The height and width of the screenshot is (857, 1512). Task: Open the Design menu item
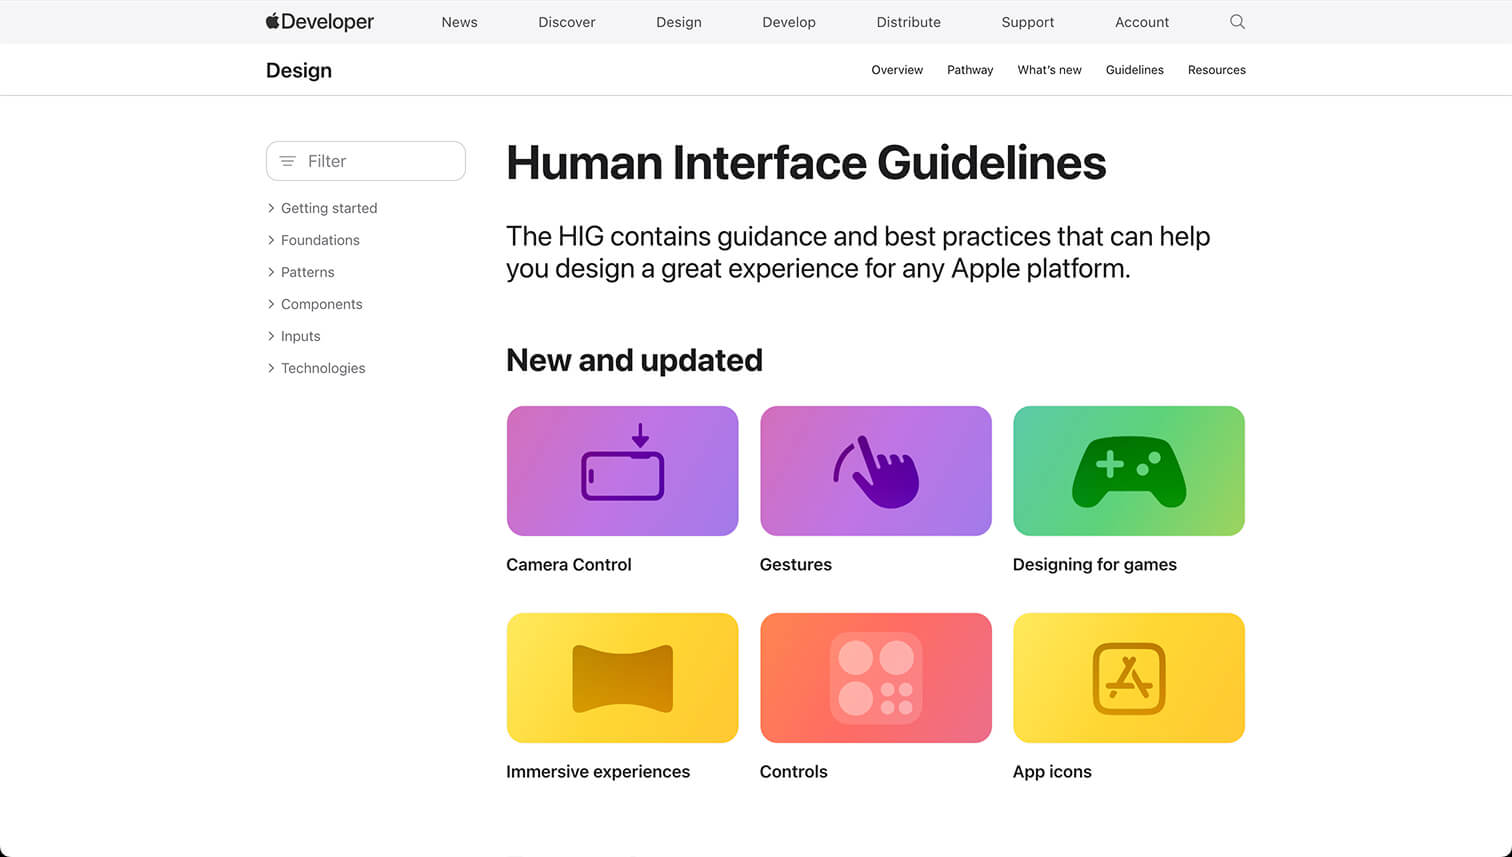(678, 22)
